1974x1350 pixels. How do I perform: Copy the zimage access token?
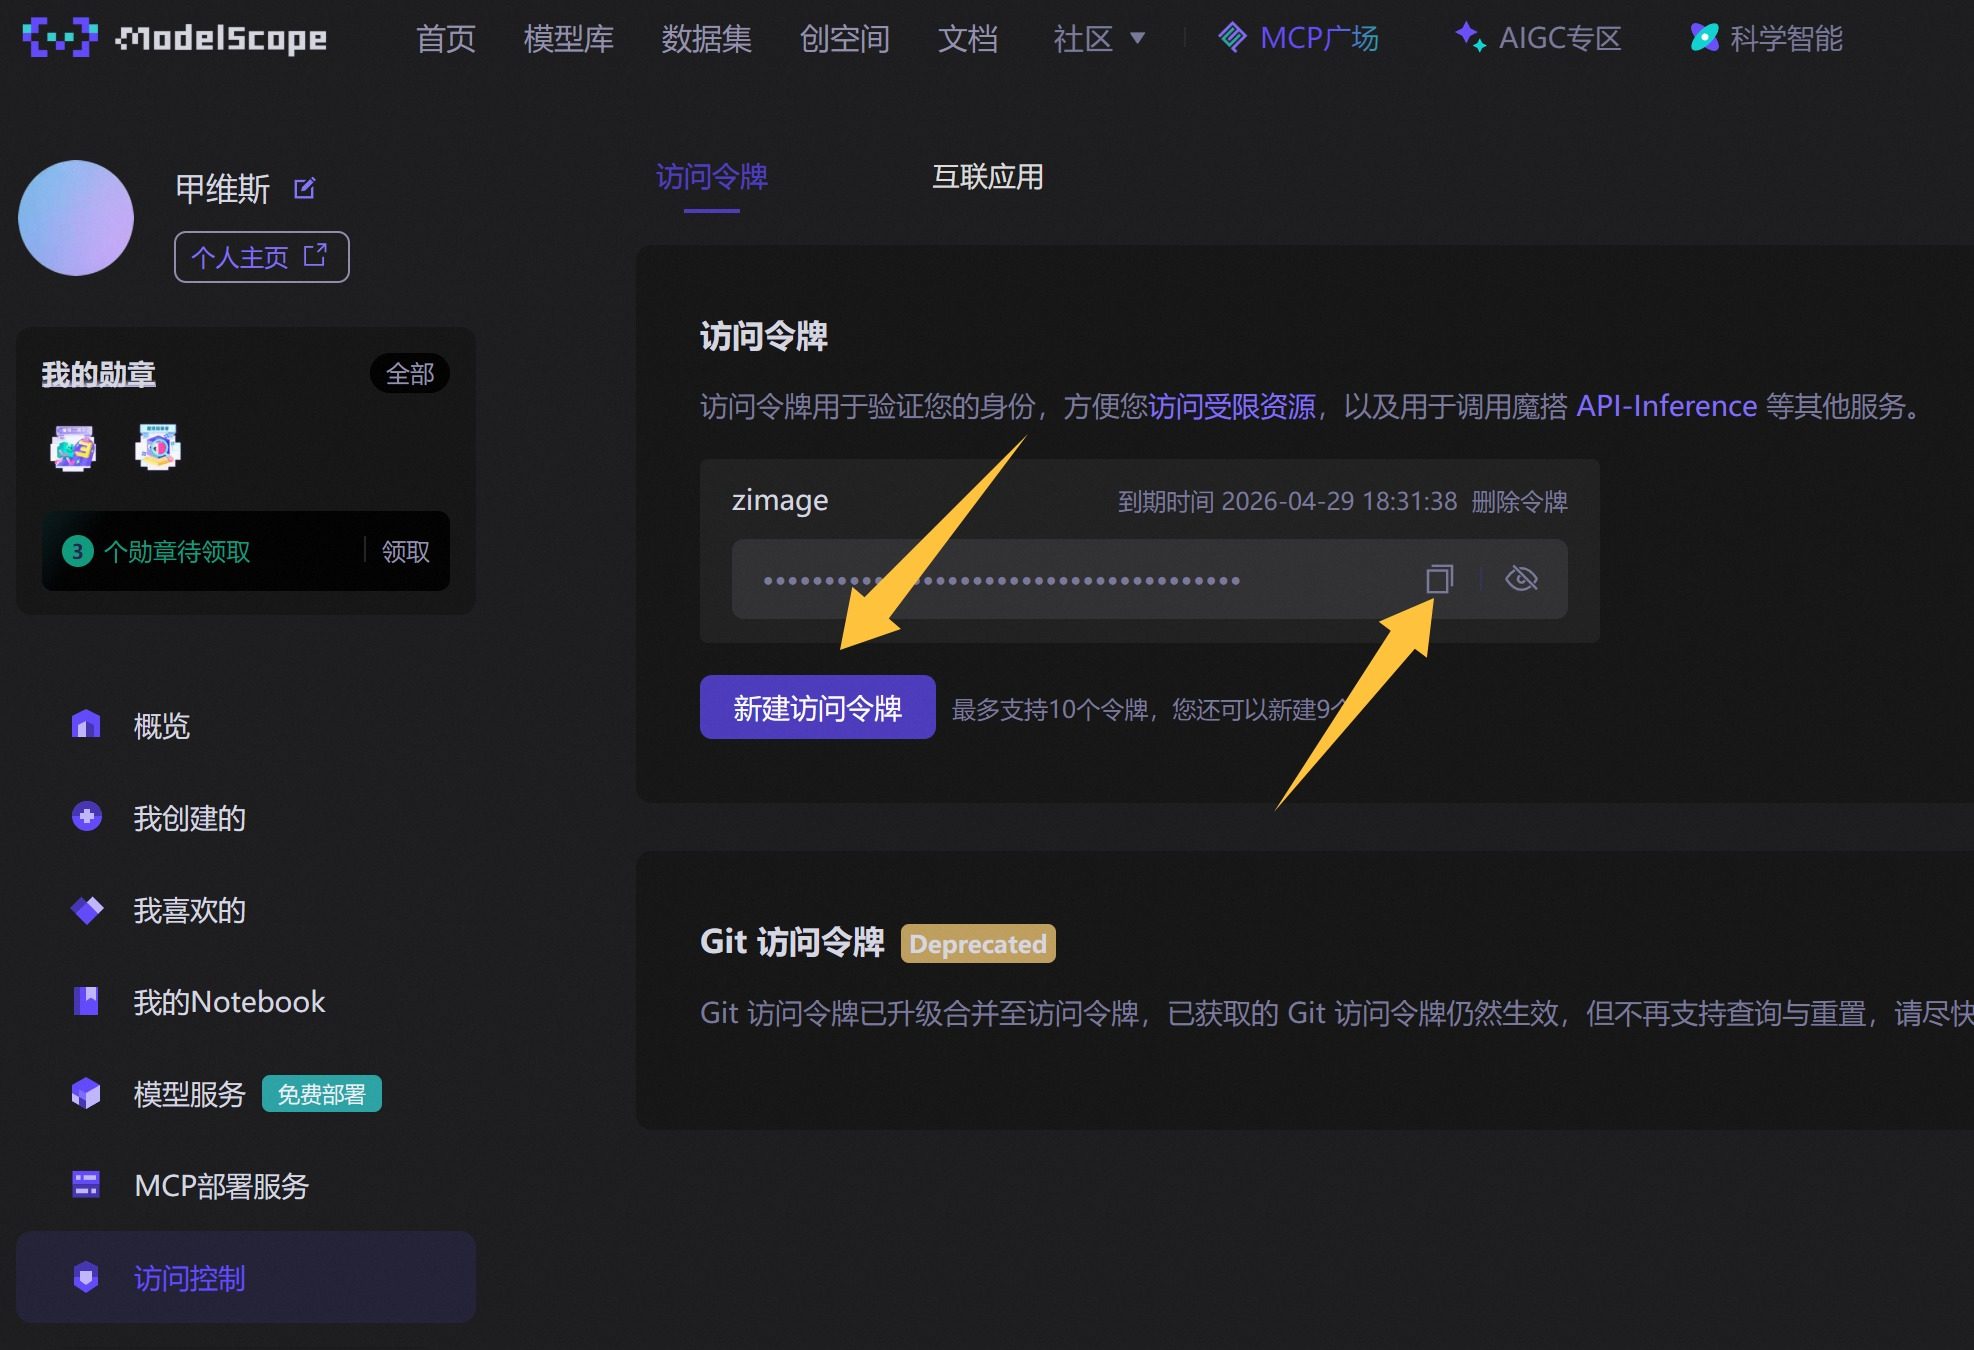[x=1439, y=579]
